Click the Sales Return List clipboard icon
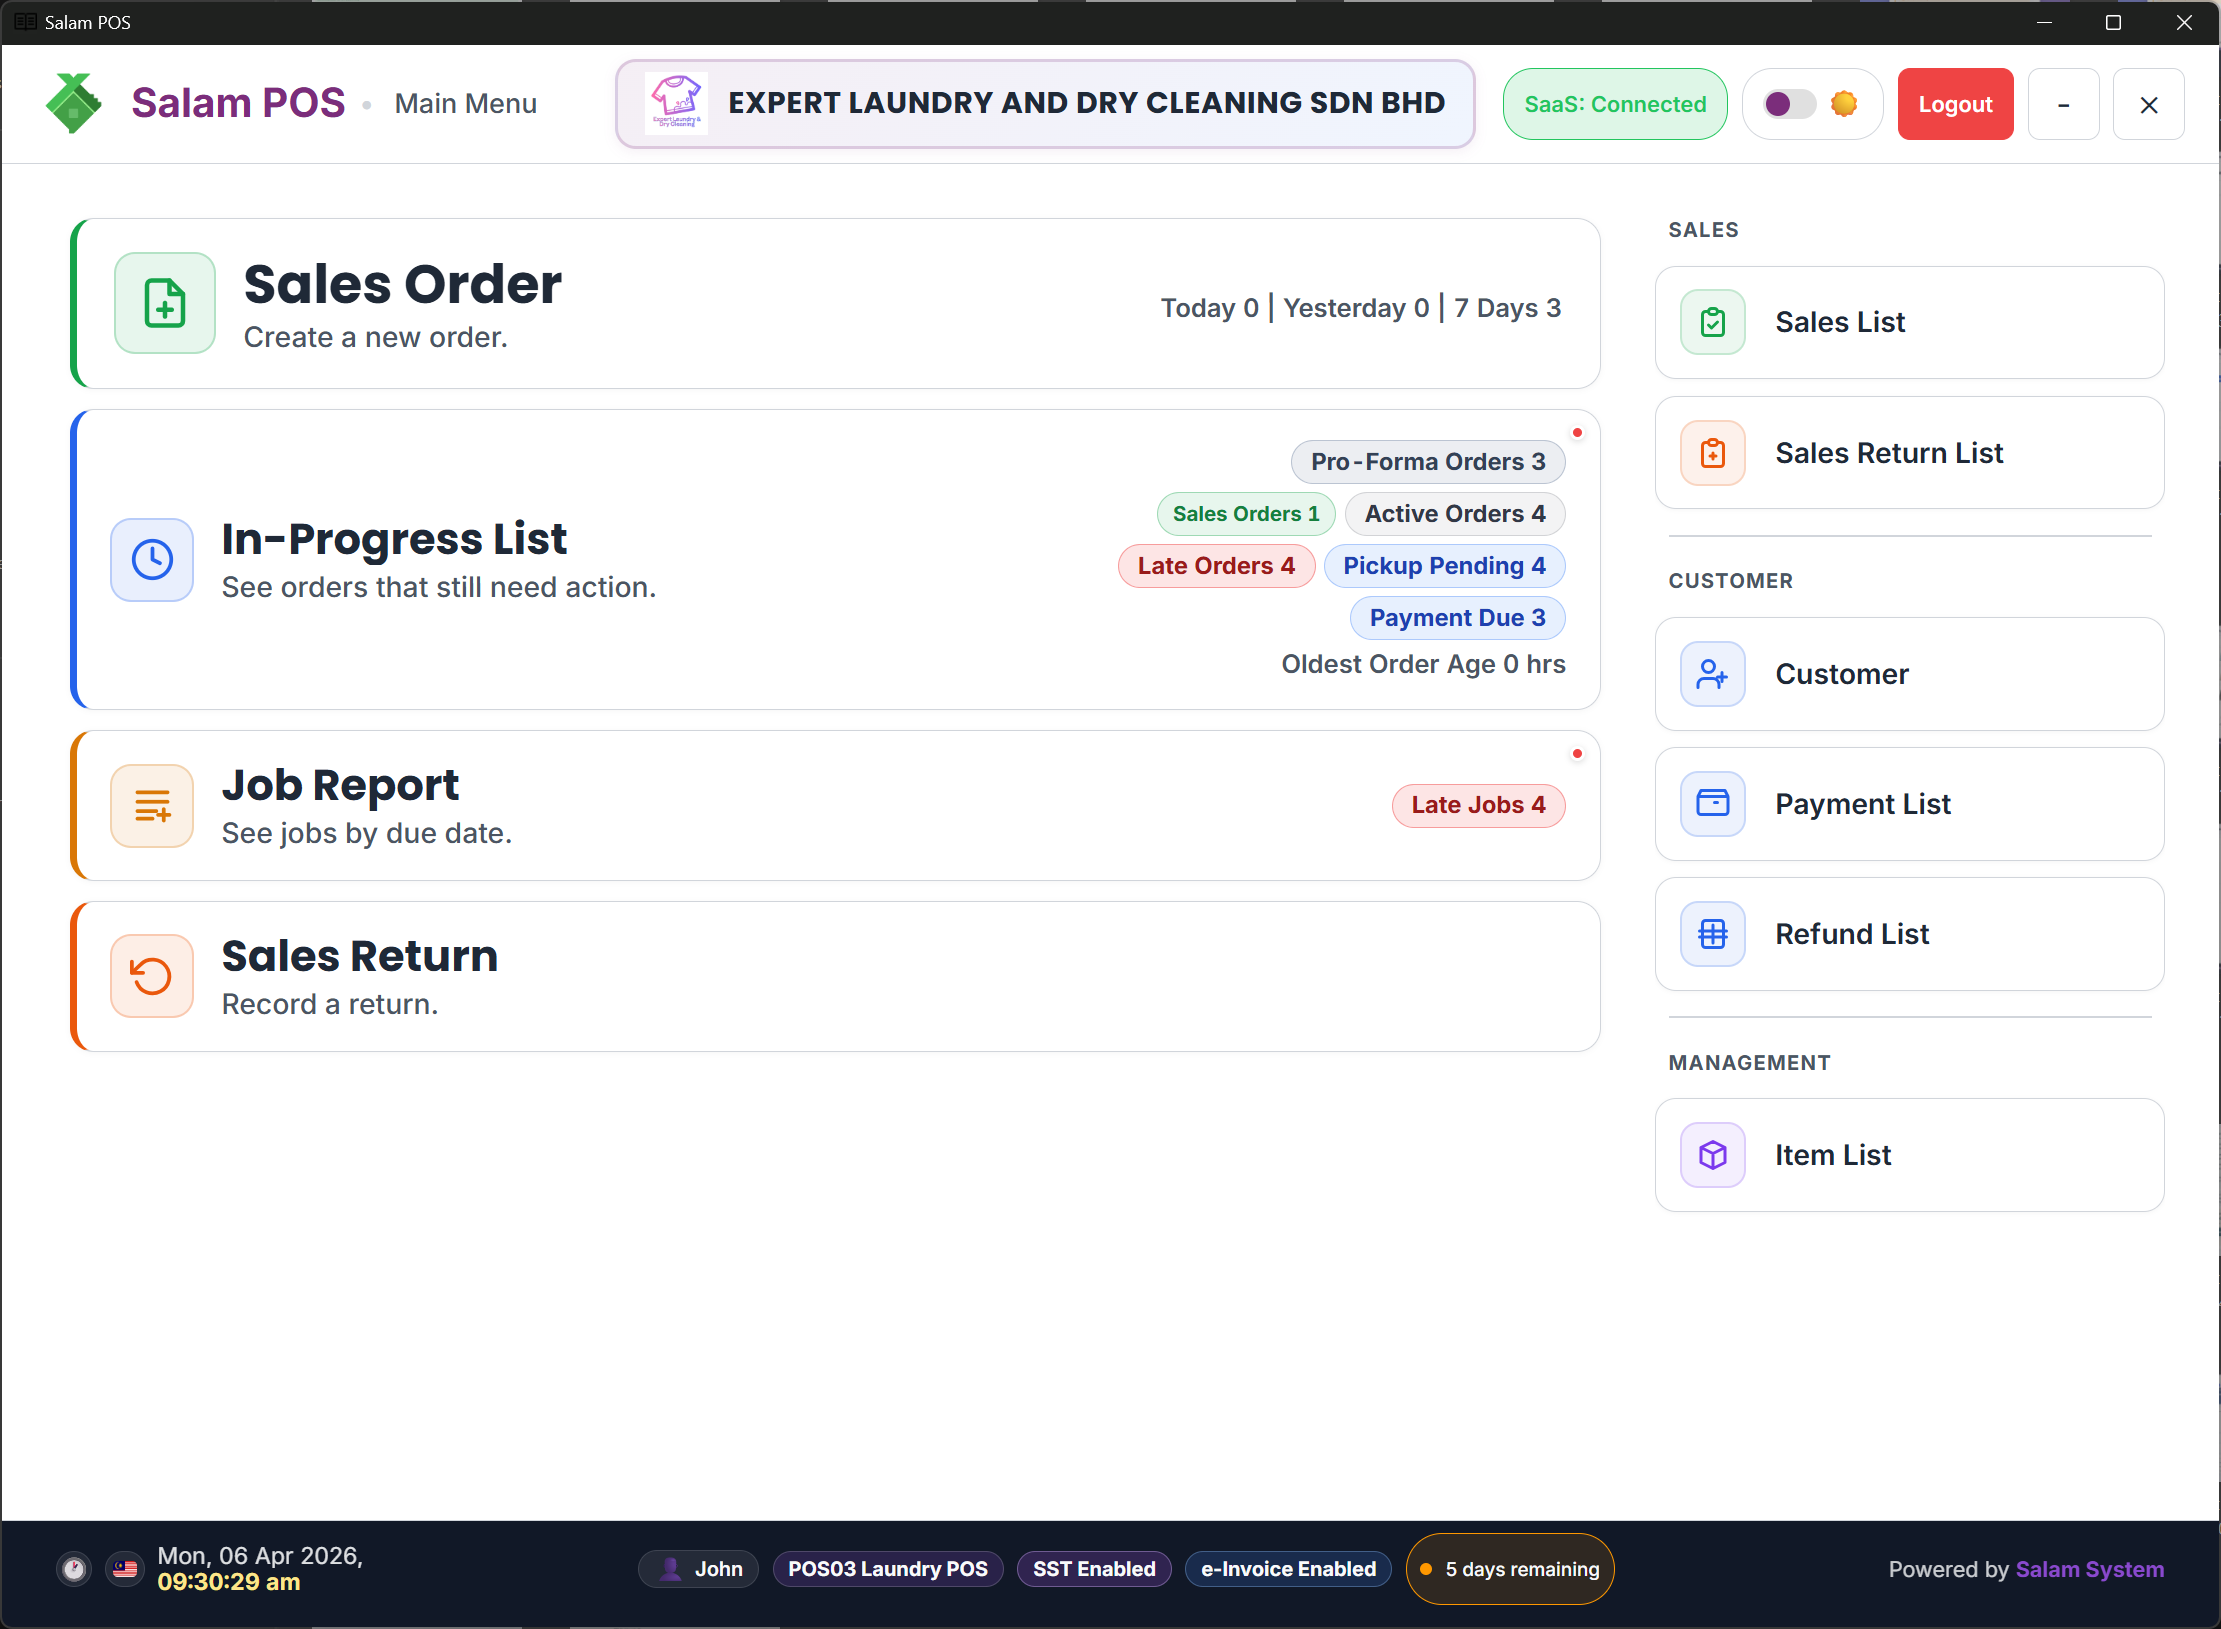The width and height of the screenshot is (2221, 1629). (x=1713, y=453)
